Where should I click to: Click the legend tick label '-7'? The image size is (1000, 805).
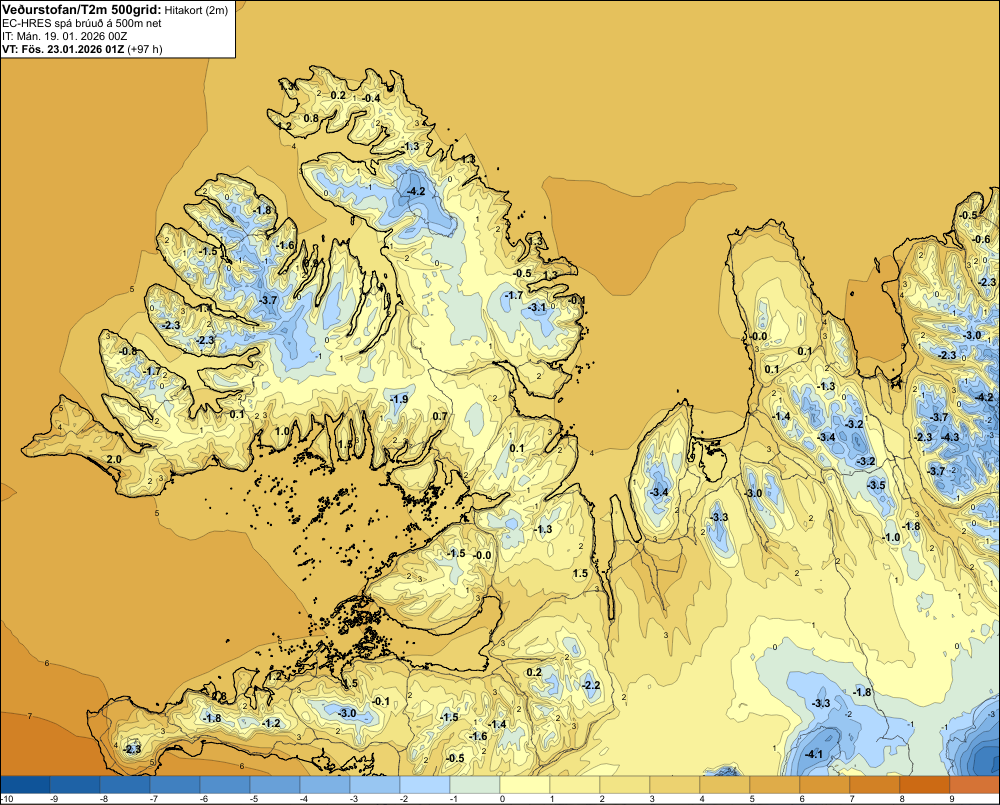[154, 799]
